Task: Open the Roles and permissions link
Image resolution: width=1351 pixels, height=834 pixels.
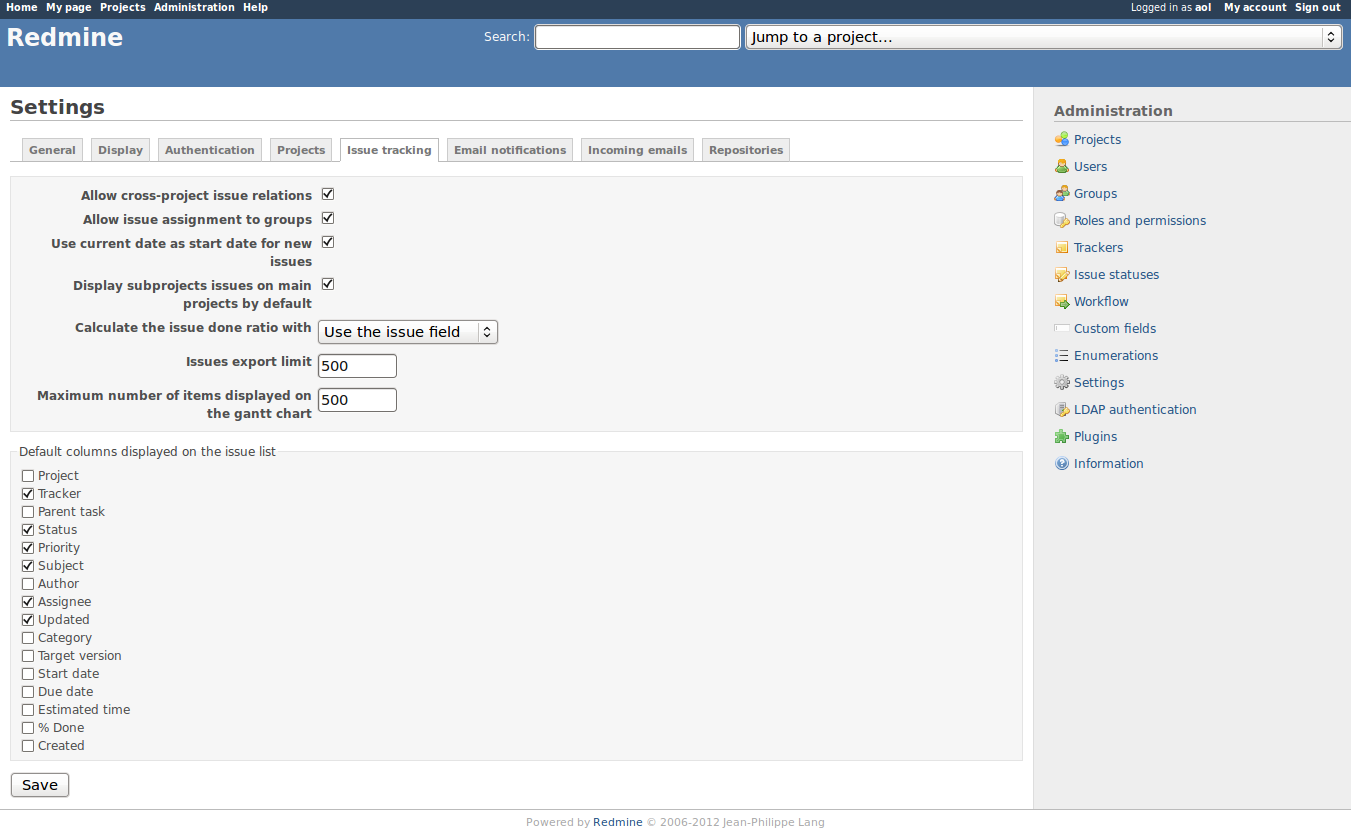Action: click(1140, 220)
